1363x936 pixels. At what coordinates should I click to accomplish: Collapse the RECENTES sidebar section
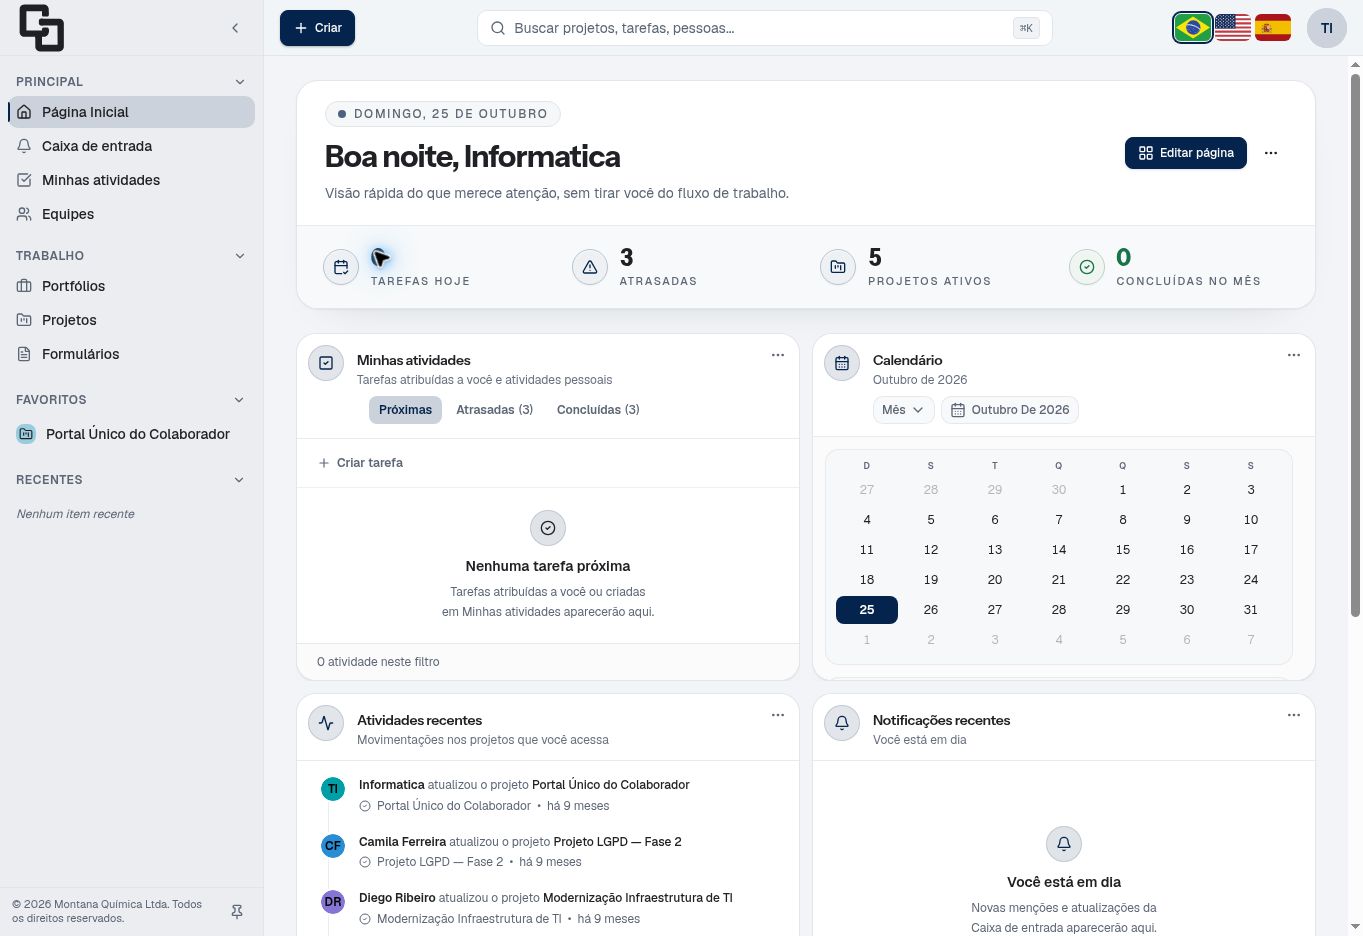coord(239,480)
